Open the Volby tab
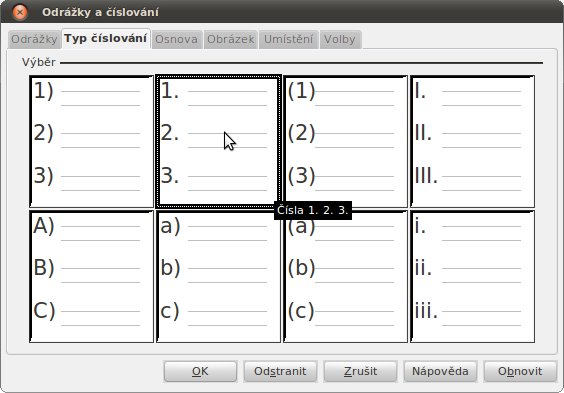The height and width of the screenshot is (393, 564). click(340, 39)
